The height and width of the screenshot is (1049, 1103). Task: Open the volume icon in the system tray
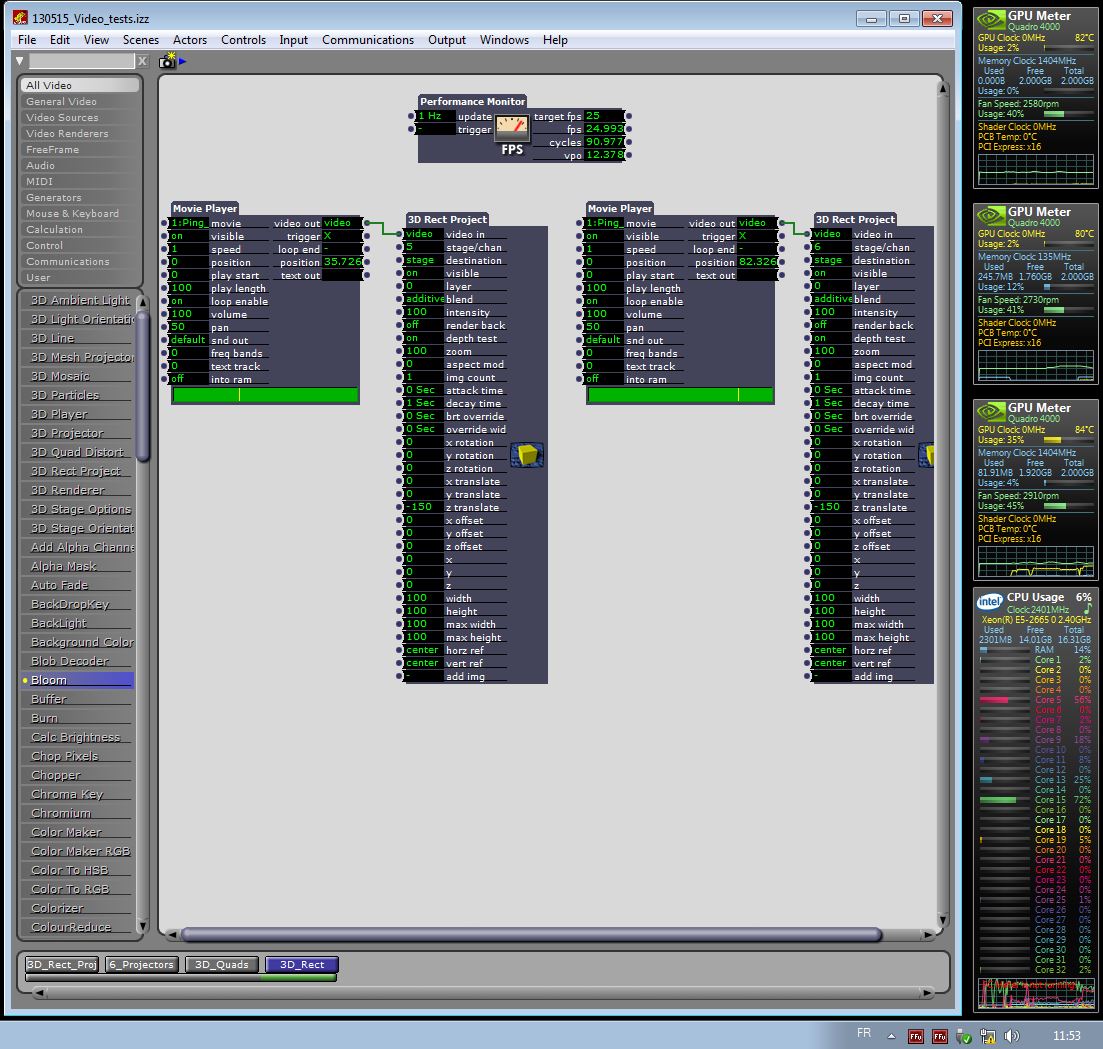pyautogui.click(x=1012, y=1036)
